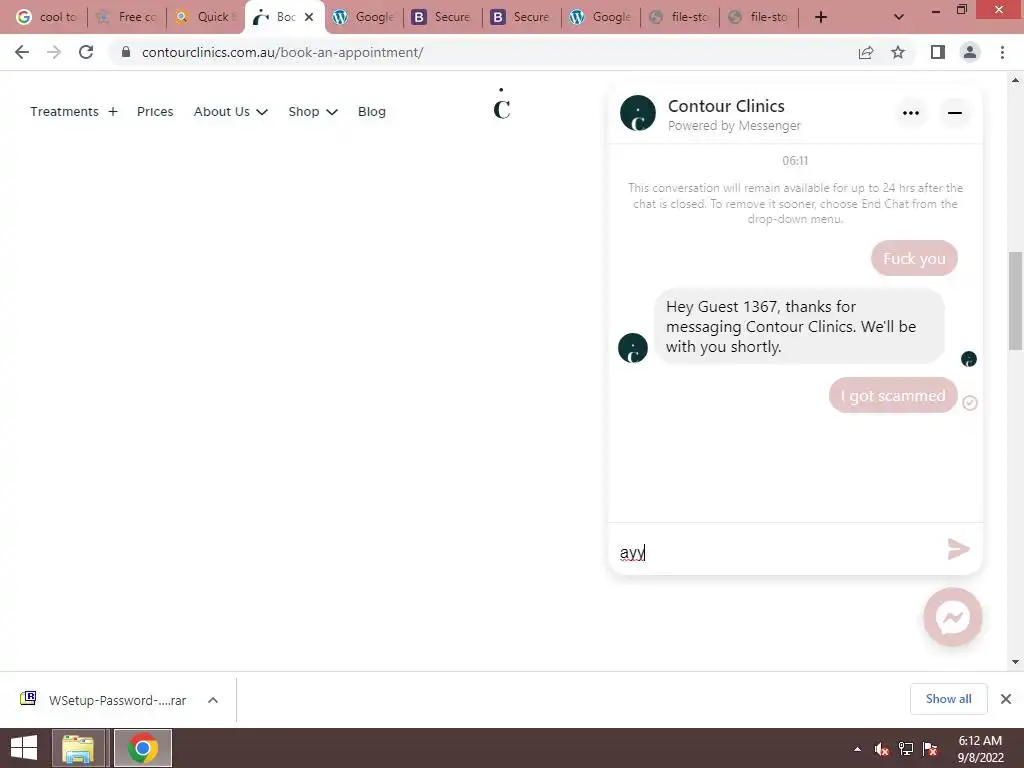Click the taskbar clock 6:12 AM

[x=980, y=741]
